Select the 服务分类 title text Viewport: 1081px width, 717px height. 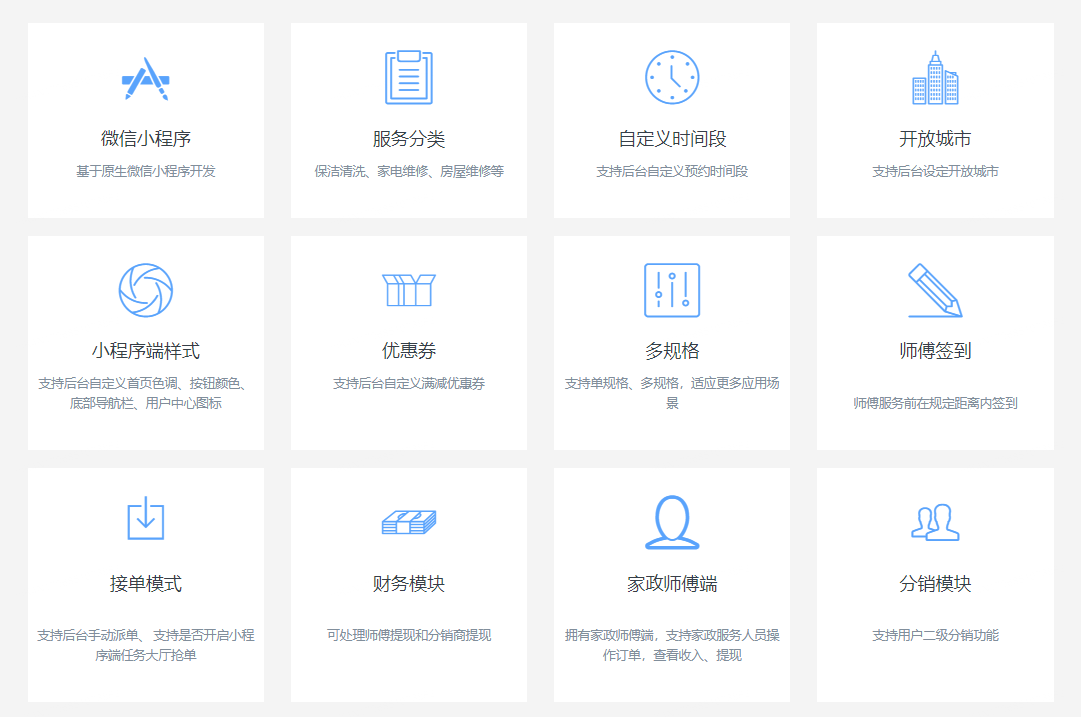409,139
